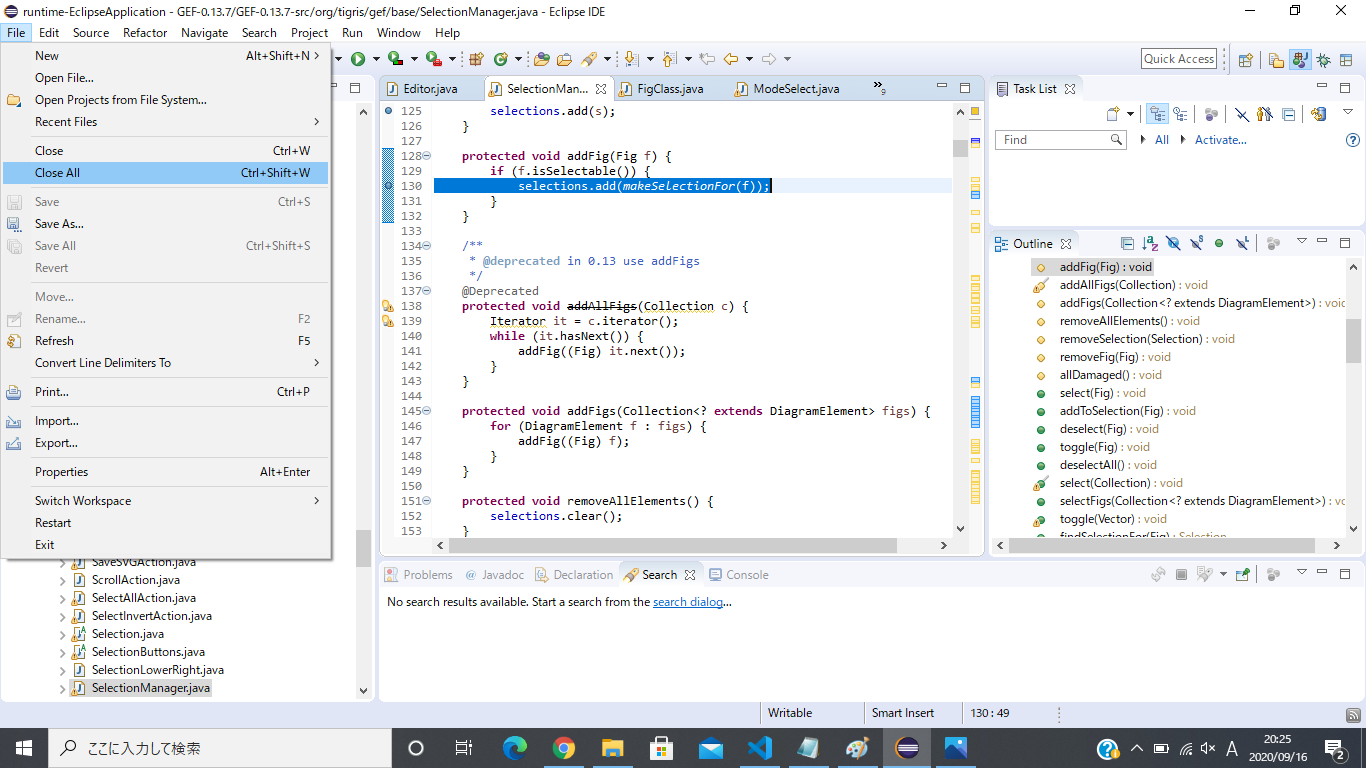This screenshot has height=768, width=1366.
Task: Click the Search flashlight toolbar icon
Action: pyautogui.click(x=590, y=59)
